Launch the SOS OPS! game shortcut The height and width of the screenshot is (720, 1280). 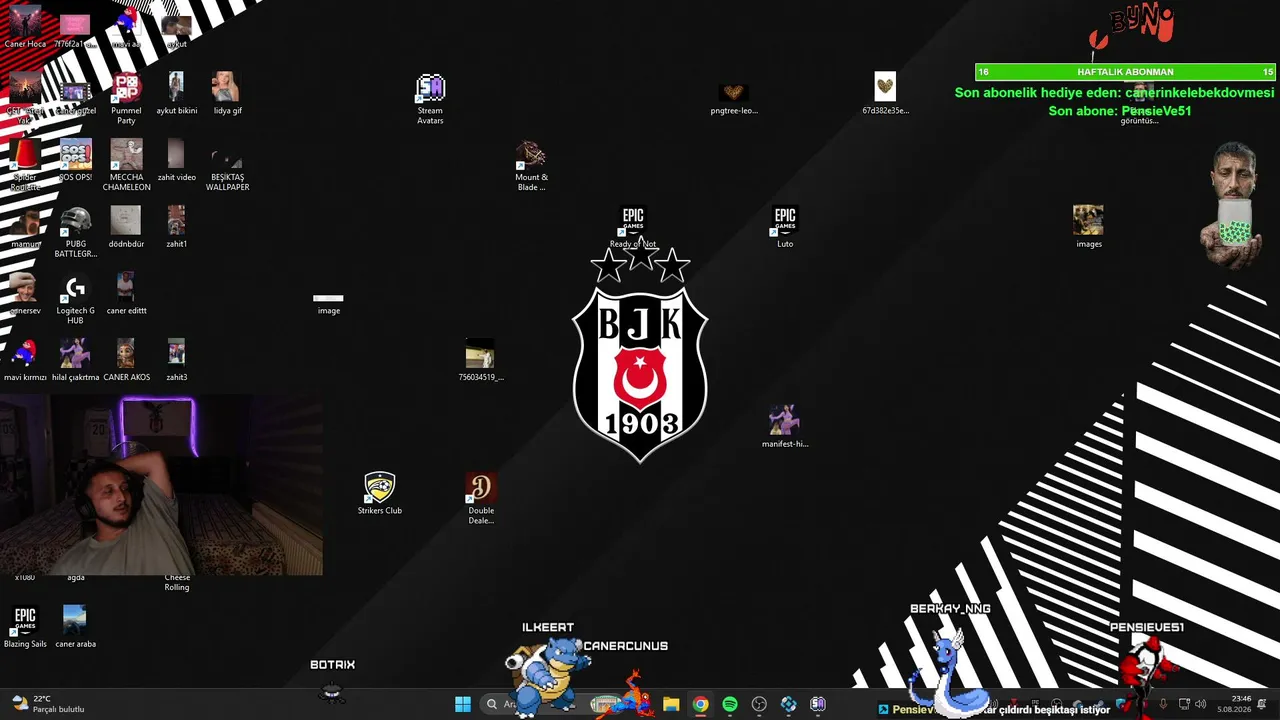75,161
